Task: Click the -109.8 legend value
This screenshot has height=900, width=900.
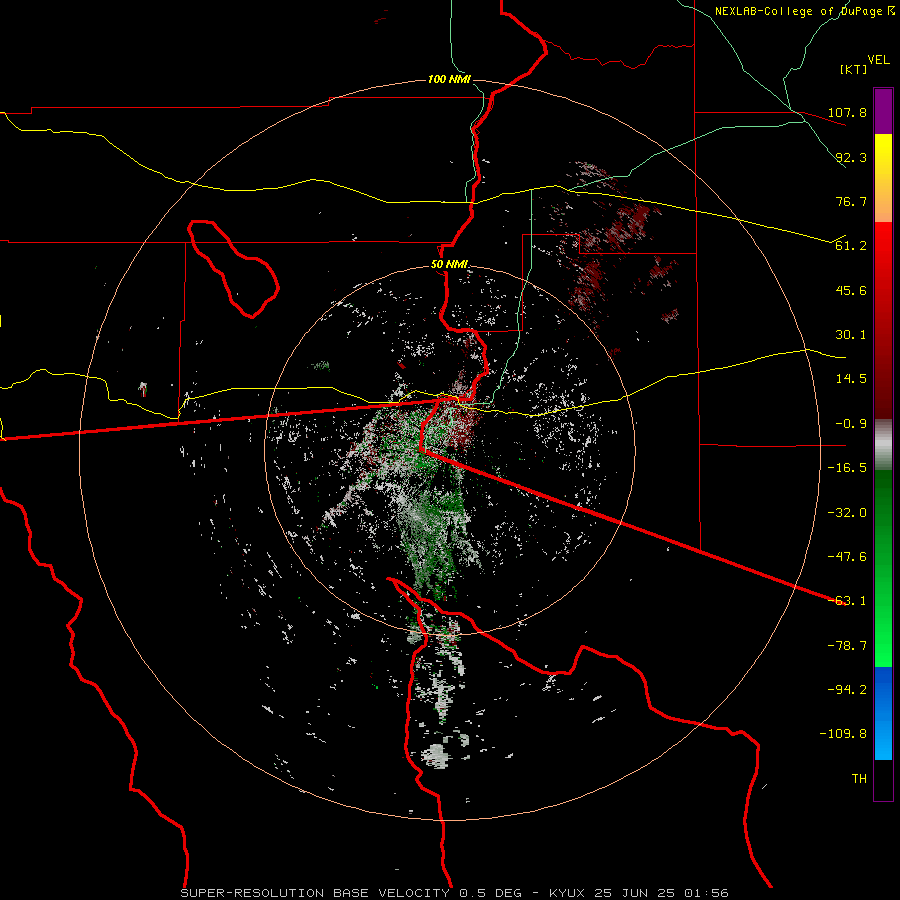Action: (x=844, y=734)
